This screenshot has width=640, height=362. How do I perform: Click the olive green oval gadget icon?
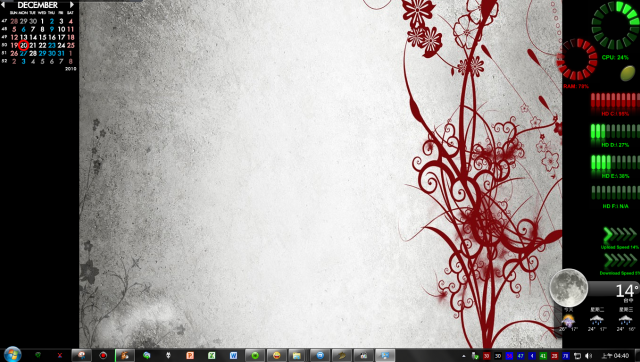pos(627,73)
